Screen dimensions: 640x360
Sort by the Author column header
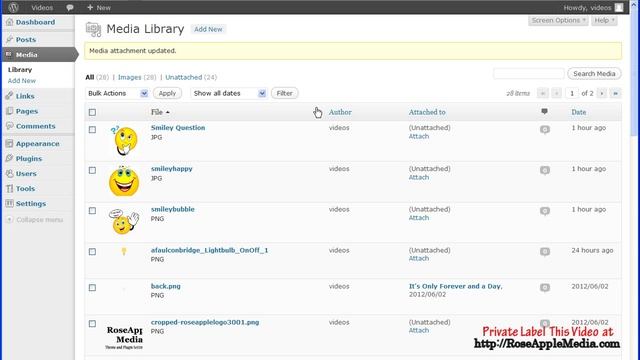pyautogui.click(x=340, y=112)
